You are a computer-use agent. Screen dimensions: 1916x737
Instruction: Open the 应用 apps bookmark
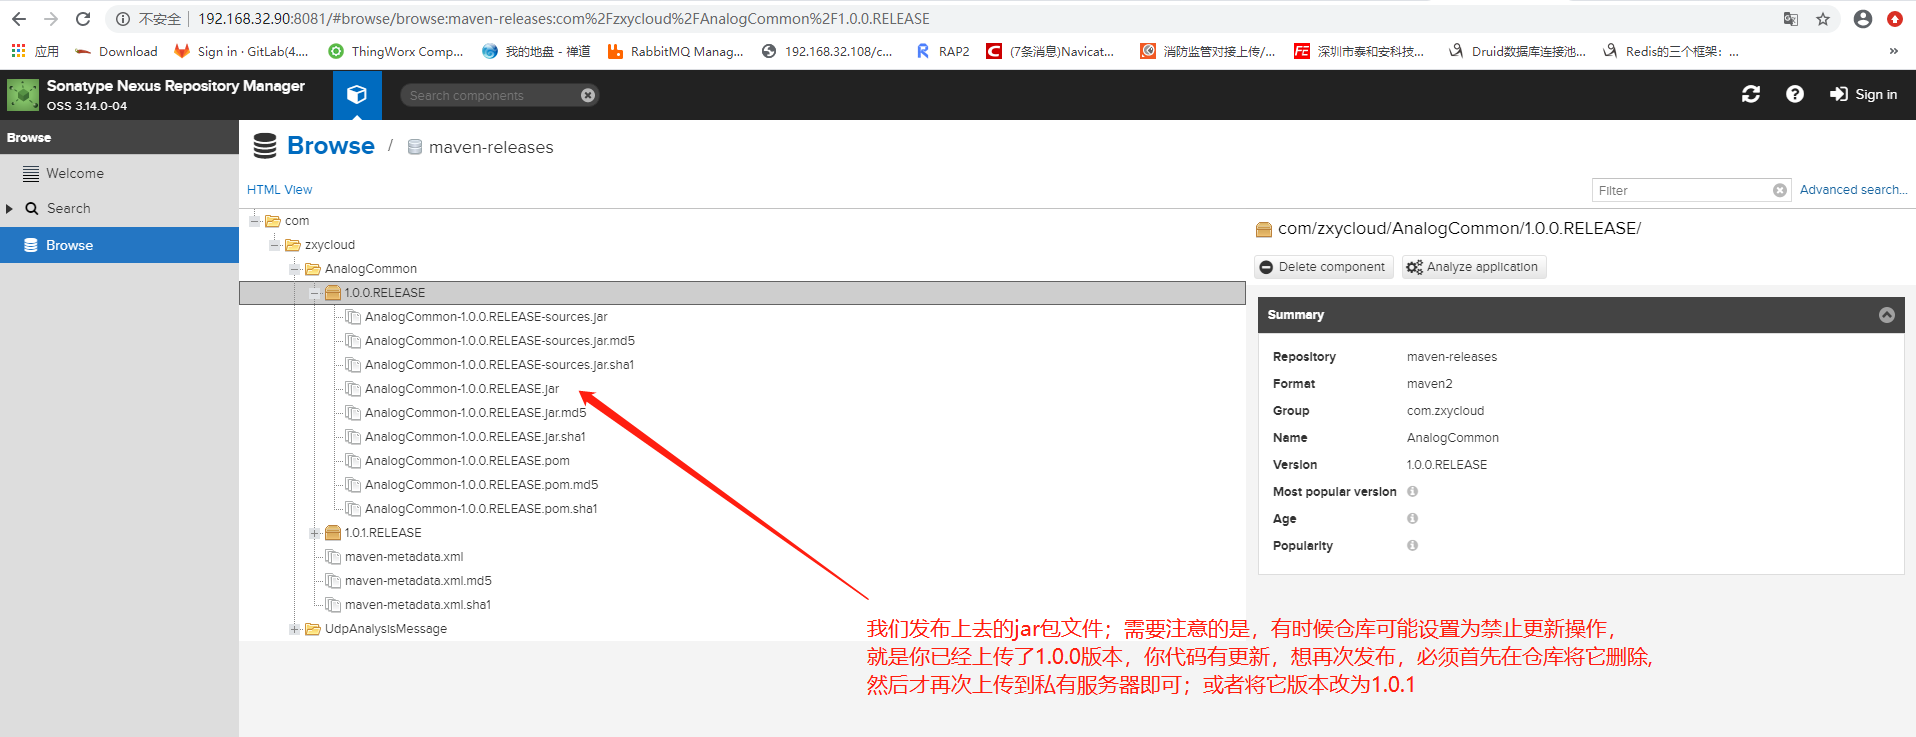35,51
